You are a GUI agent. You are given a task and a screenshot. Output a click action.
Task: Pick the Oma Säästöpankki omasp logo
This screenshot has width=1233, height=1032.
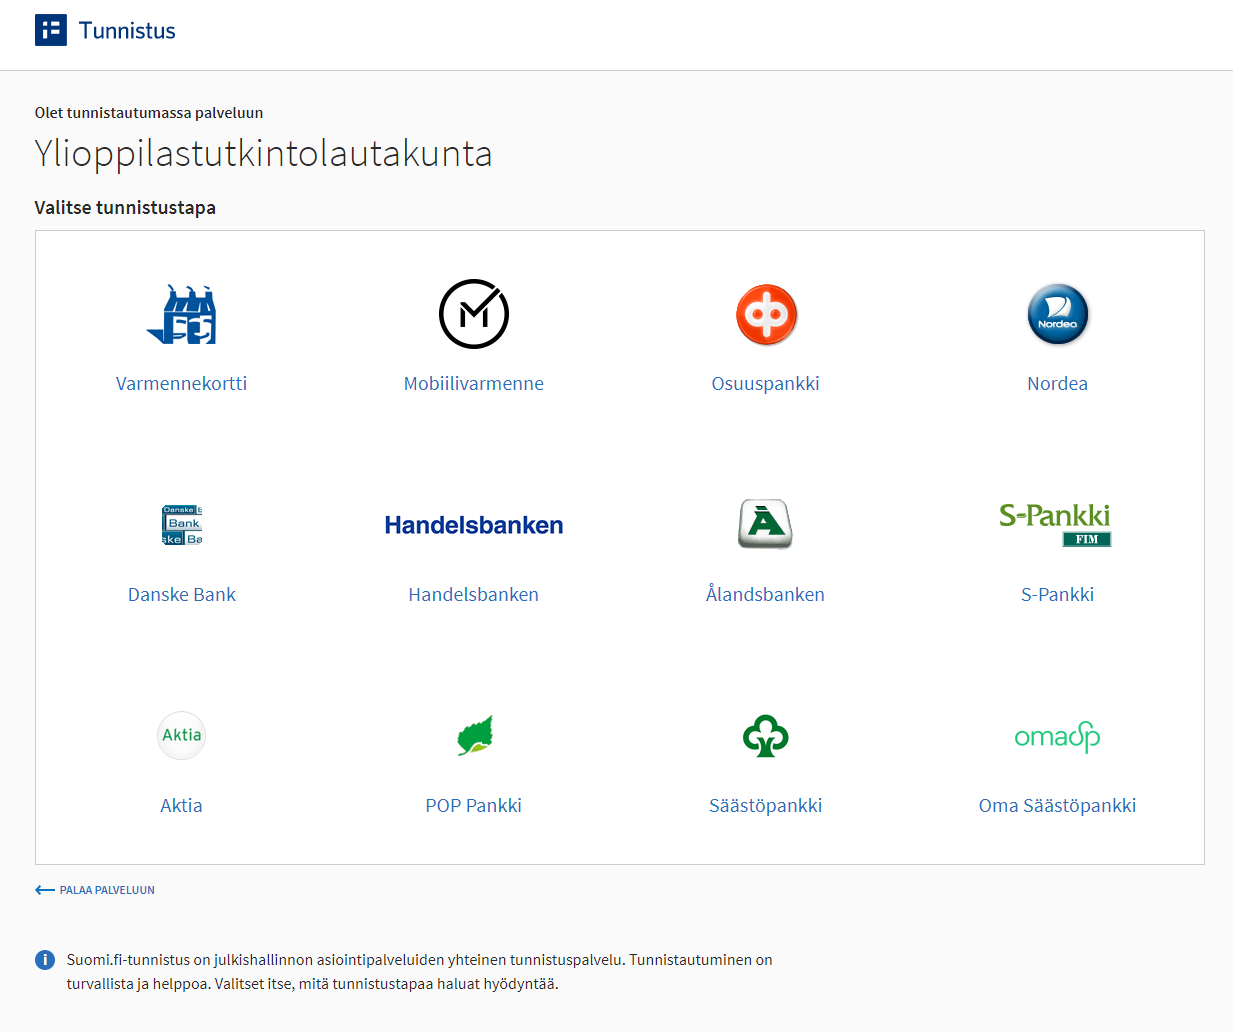point(1058,737)
